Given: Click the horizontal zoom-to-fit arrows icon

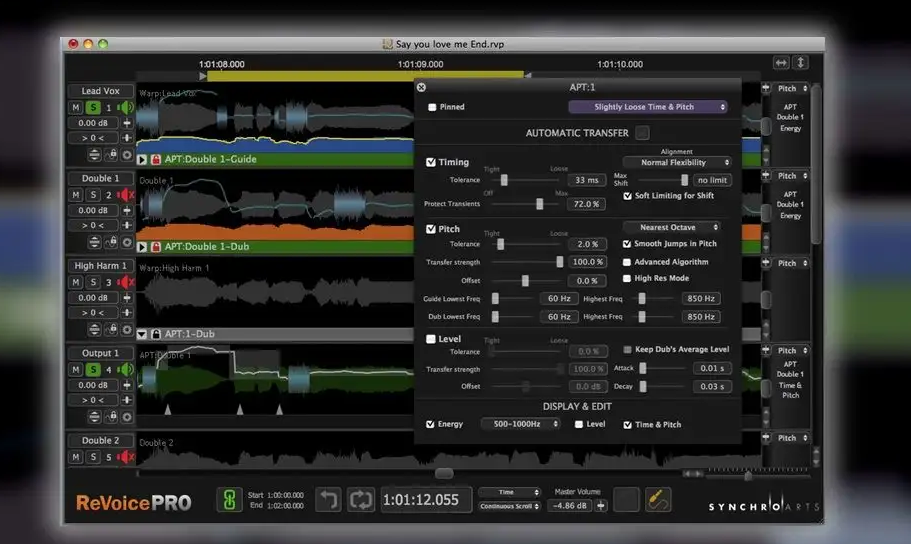Looking at the screenshot, I should [781, 62].
